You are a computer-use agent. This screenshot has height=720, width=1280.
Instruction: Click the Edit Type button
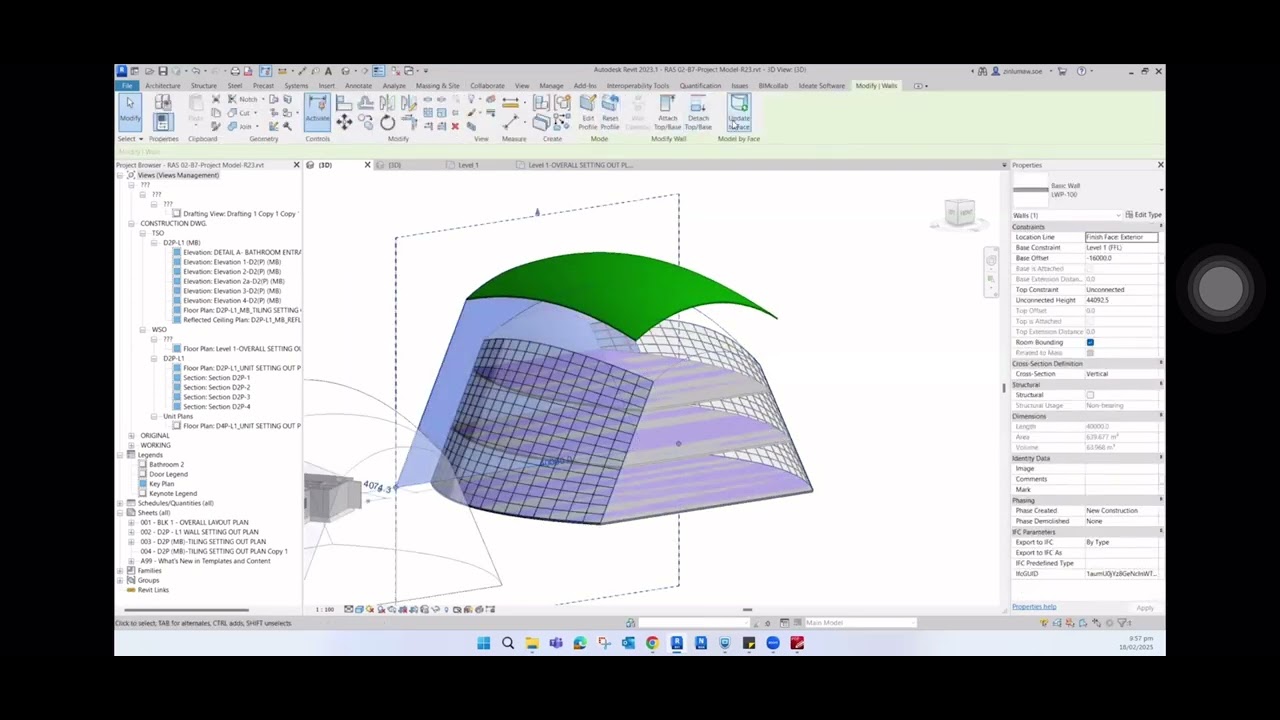pyautogui.click(x=1144, y=215)
